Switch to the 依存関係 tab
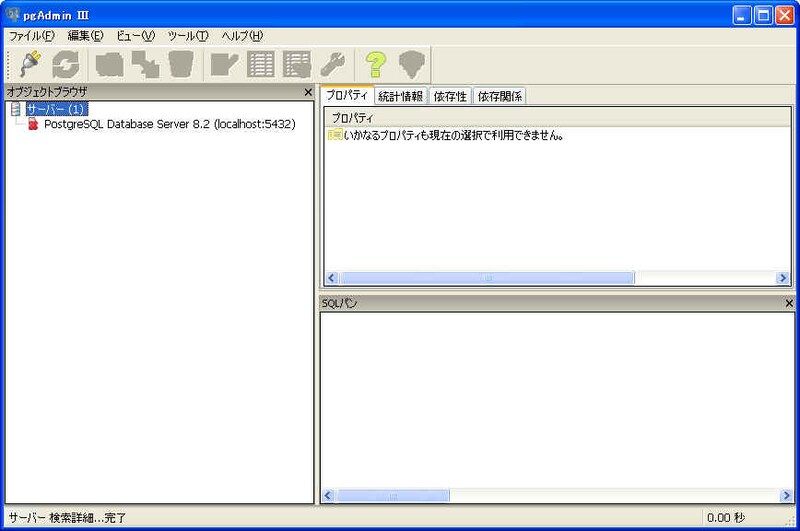This screenshot has height=531, width=800. [x=499, y=96]
